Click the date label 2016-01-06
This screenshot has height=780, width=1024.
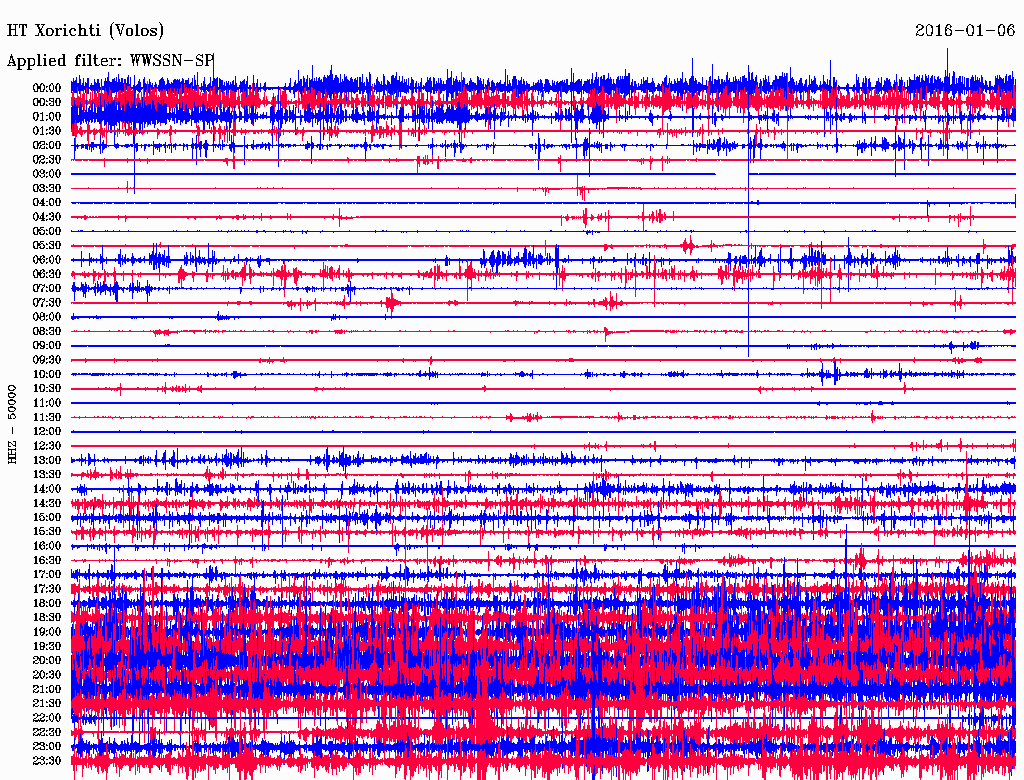pos(965,31)
